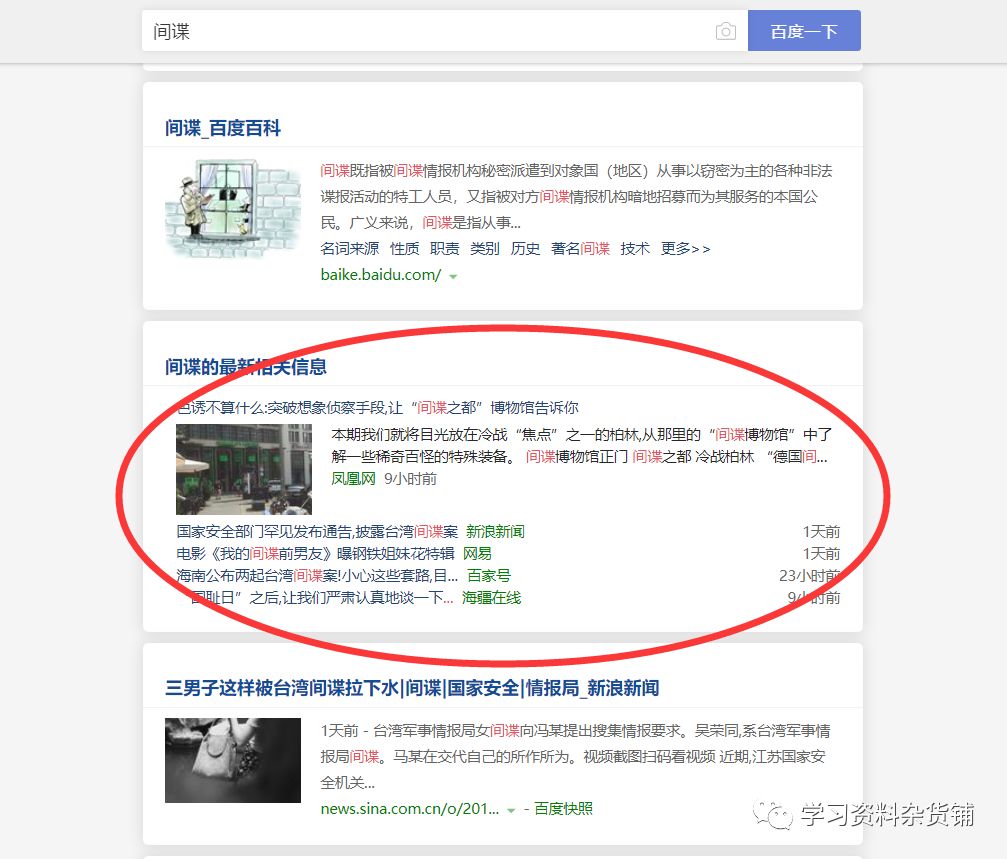Open the 历史 sublink
The height and width of the screenshot is (859, 1007).
(x=525, y=248)
